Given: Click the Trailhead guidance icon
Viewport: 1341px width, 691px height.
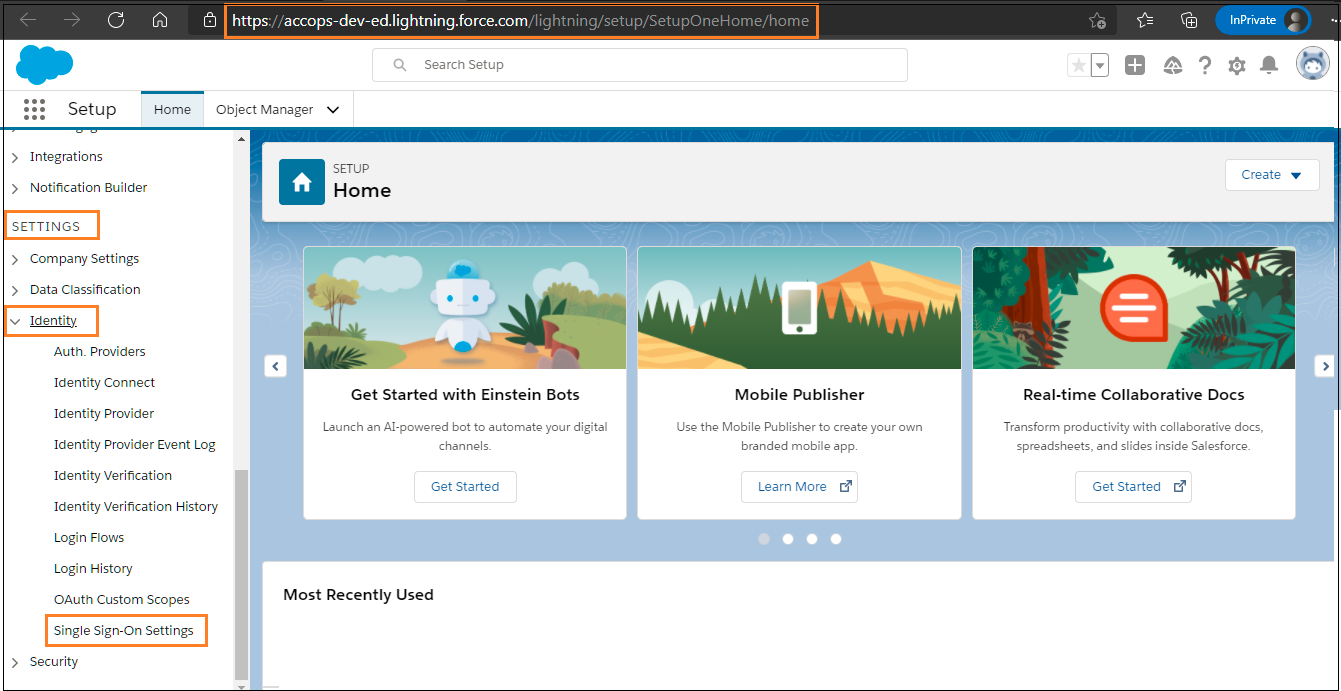Looking at the screenshot, I should point(1174,65).
